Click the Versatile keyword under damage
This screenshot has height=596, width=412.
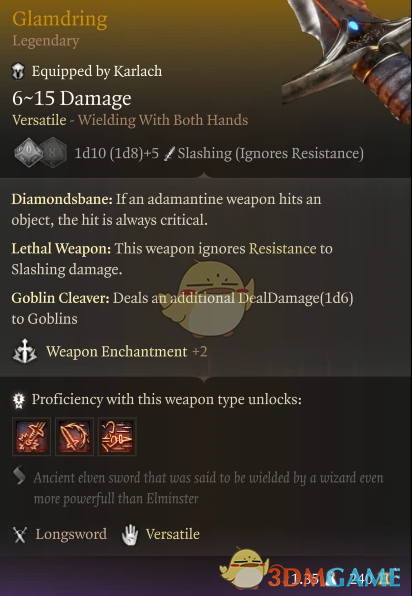39,120
